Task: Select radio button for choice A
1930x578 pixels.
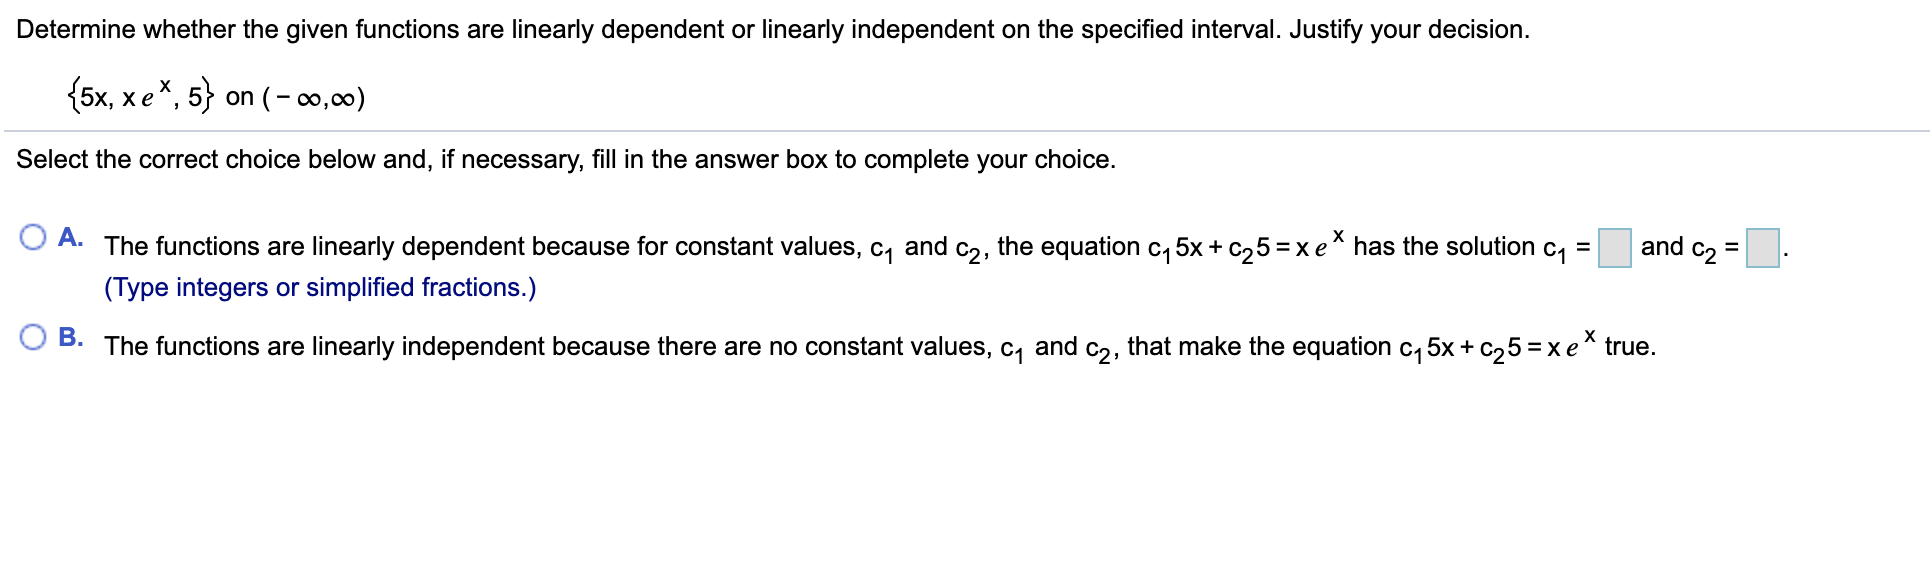Action: coord(33,237)
